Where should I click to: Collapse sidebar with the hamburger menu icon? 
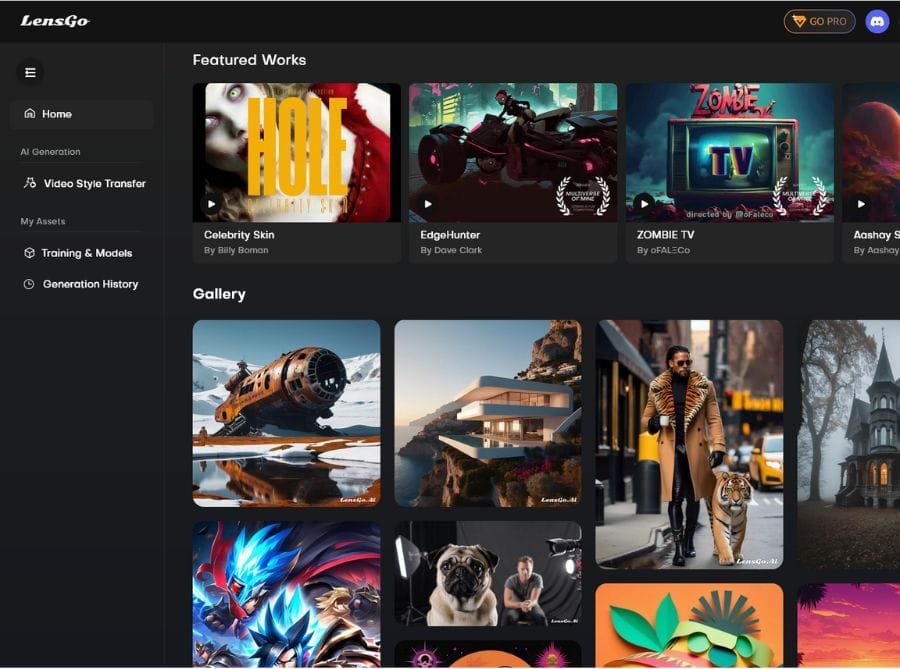(x=30, y=72)
